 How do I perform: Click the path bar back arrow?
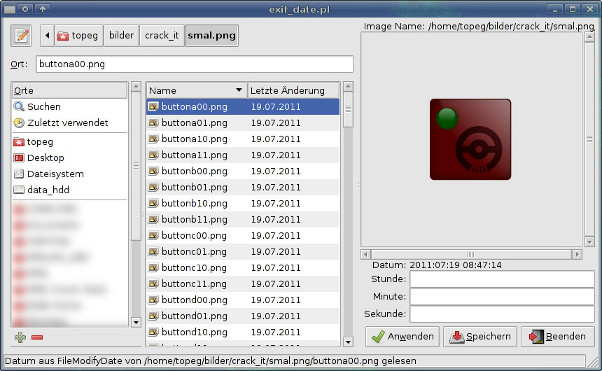[x=47, y=36]
